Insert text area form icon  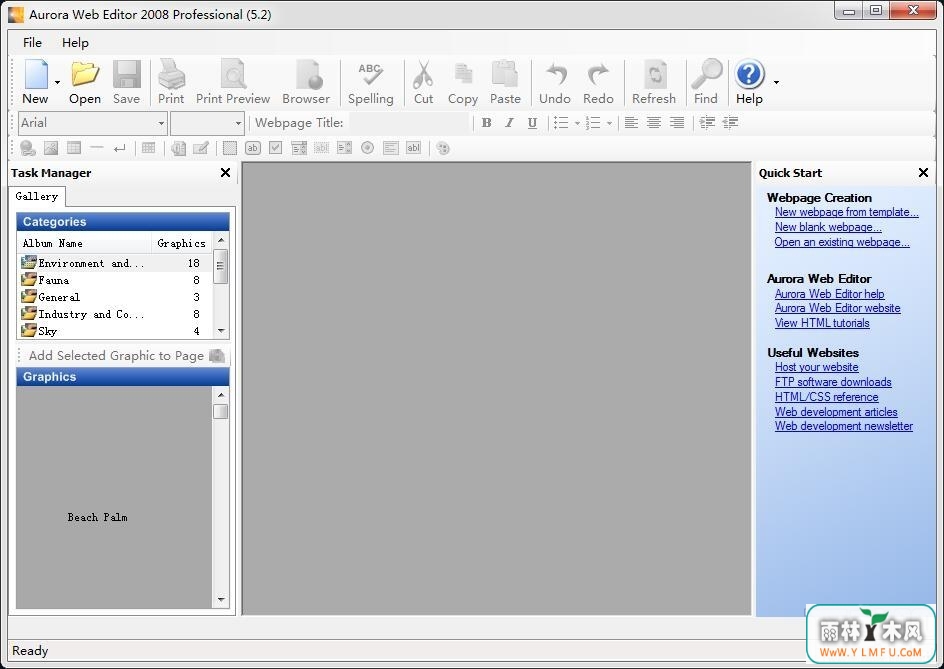[x=391, y=148]
